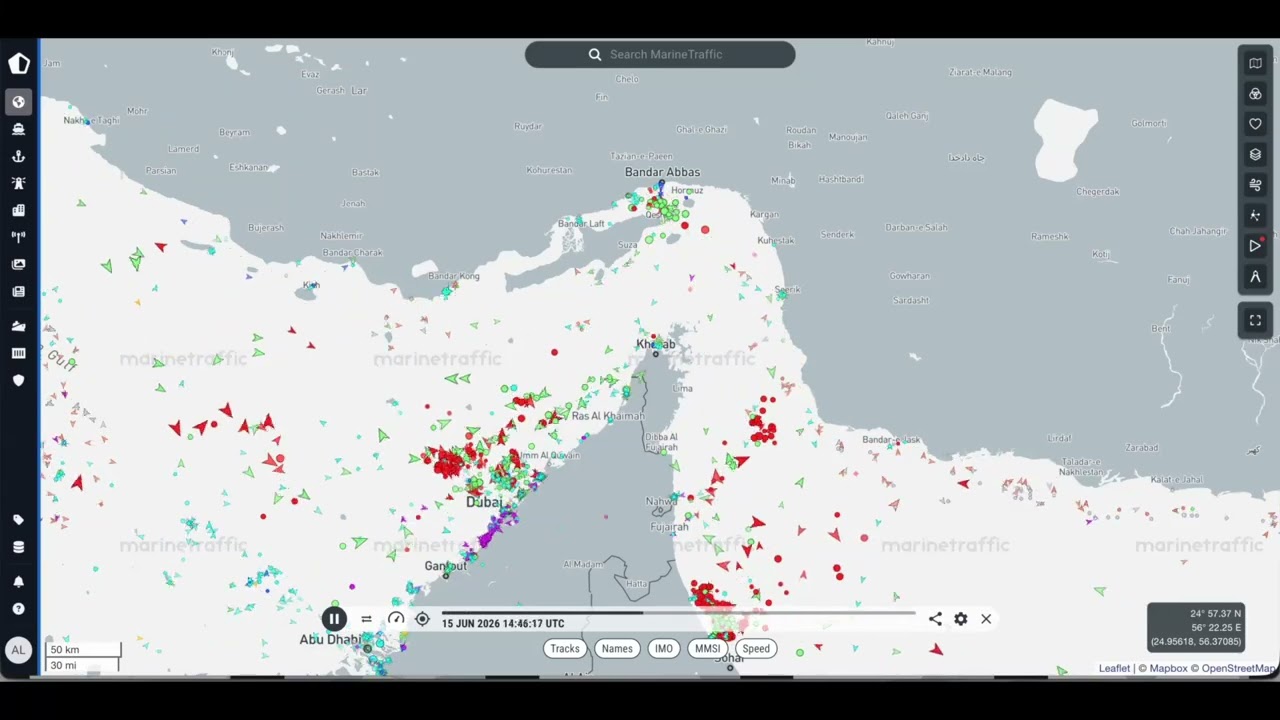Viewport: 1280px width, 720px height.
Task: Click the Ganfout label on map
Action: point(445,566)
